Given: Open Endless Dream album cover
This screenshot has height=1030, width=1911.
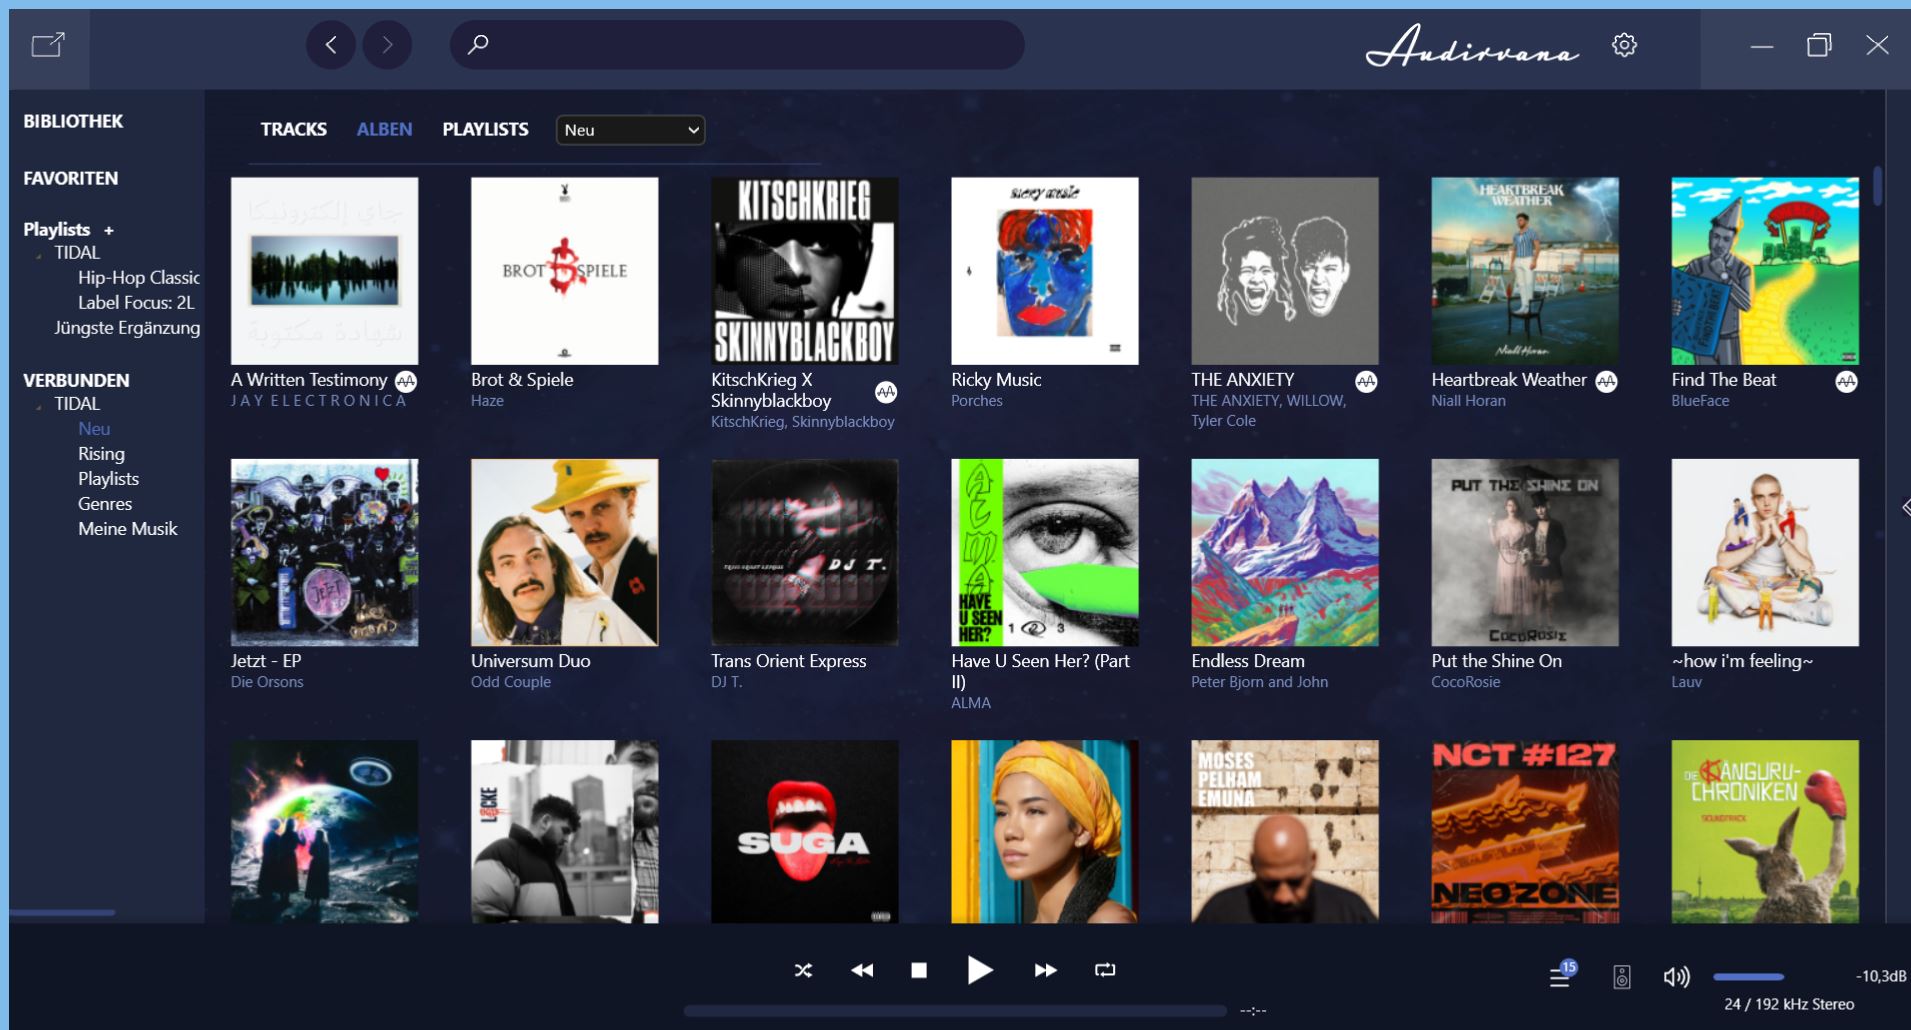Looking at the screenshot, I should pos(1285,552).
